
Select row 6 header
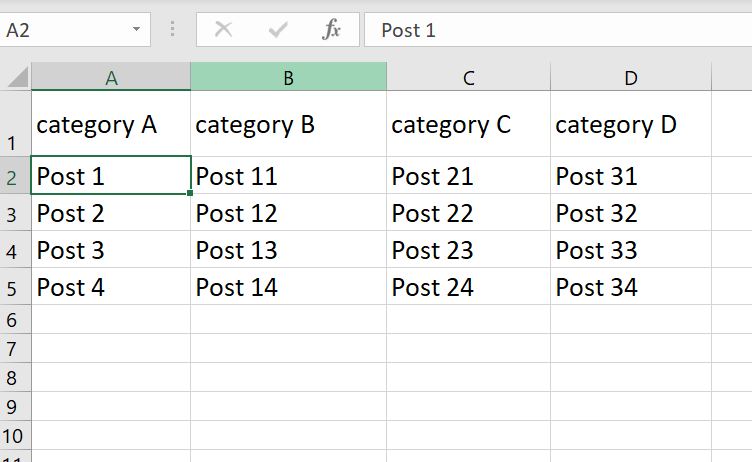coord(14,320)
